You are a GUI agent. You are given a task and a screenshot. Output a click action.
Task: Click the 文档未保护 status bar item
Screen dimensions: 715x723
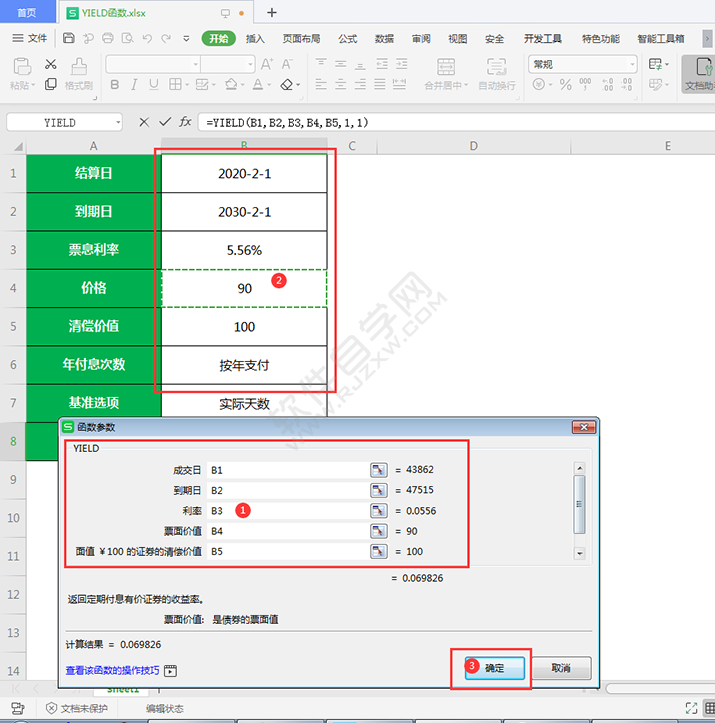[x=77, y=708]
